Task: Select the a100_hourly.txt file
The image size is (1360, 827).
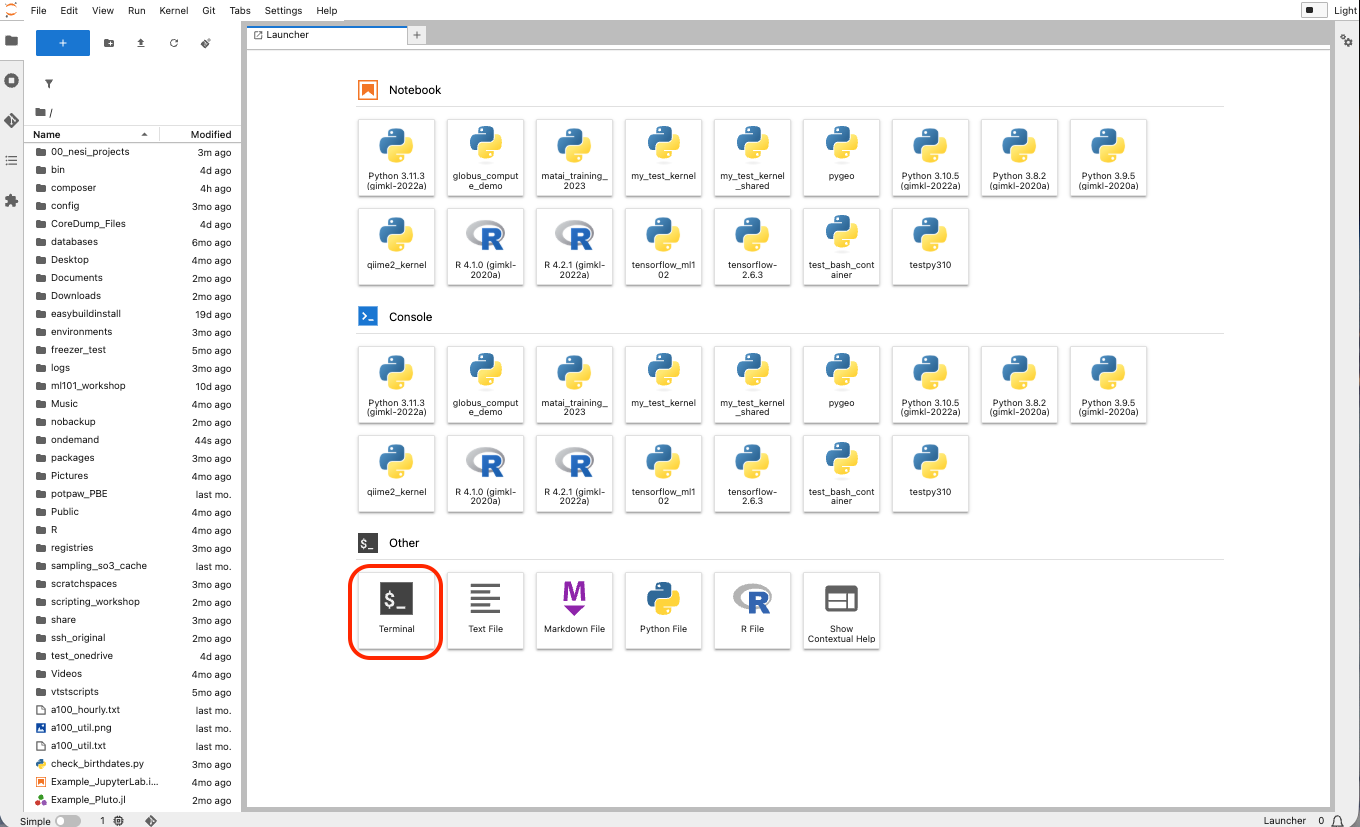Action: (x=132, y=710)
